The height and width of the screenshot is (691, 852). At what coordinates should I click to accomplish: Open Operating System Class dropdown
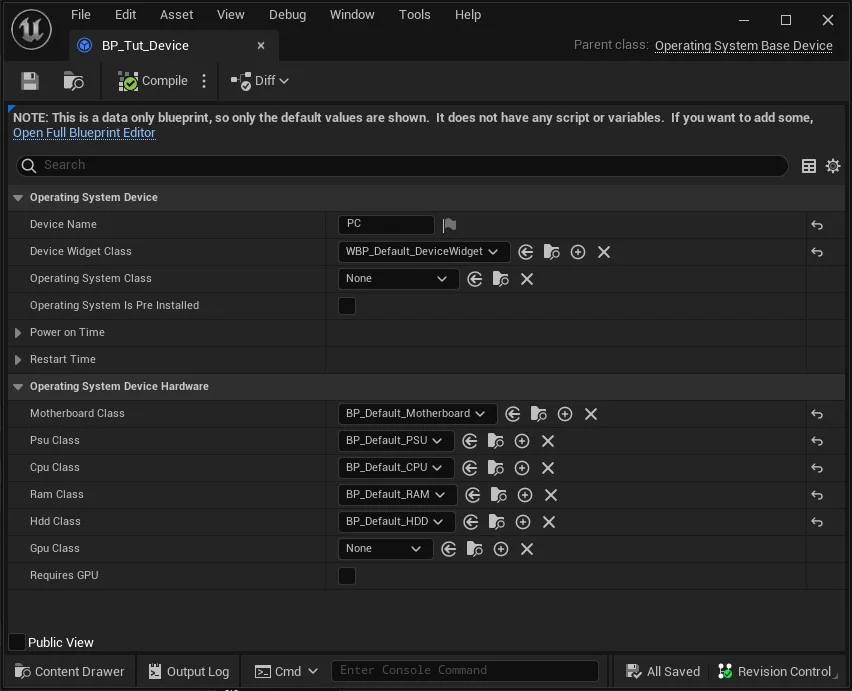click(398, 279)
